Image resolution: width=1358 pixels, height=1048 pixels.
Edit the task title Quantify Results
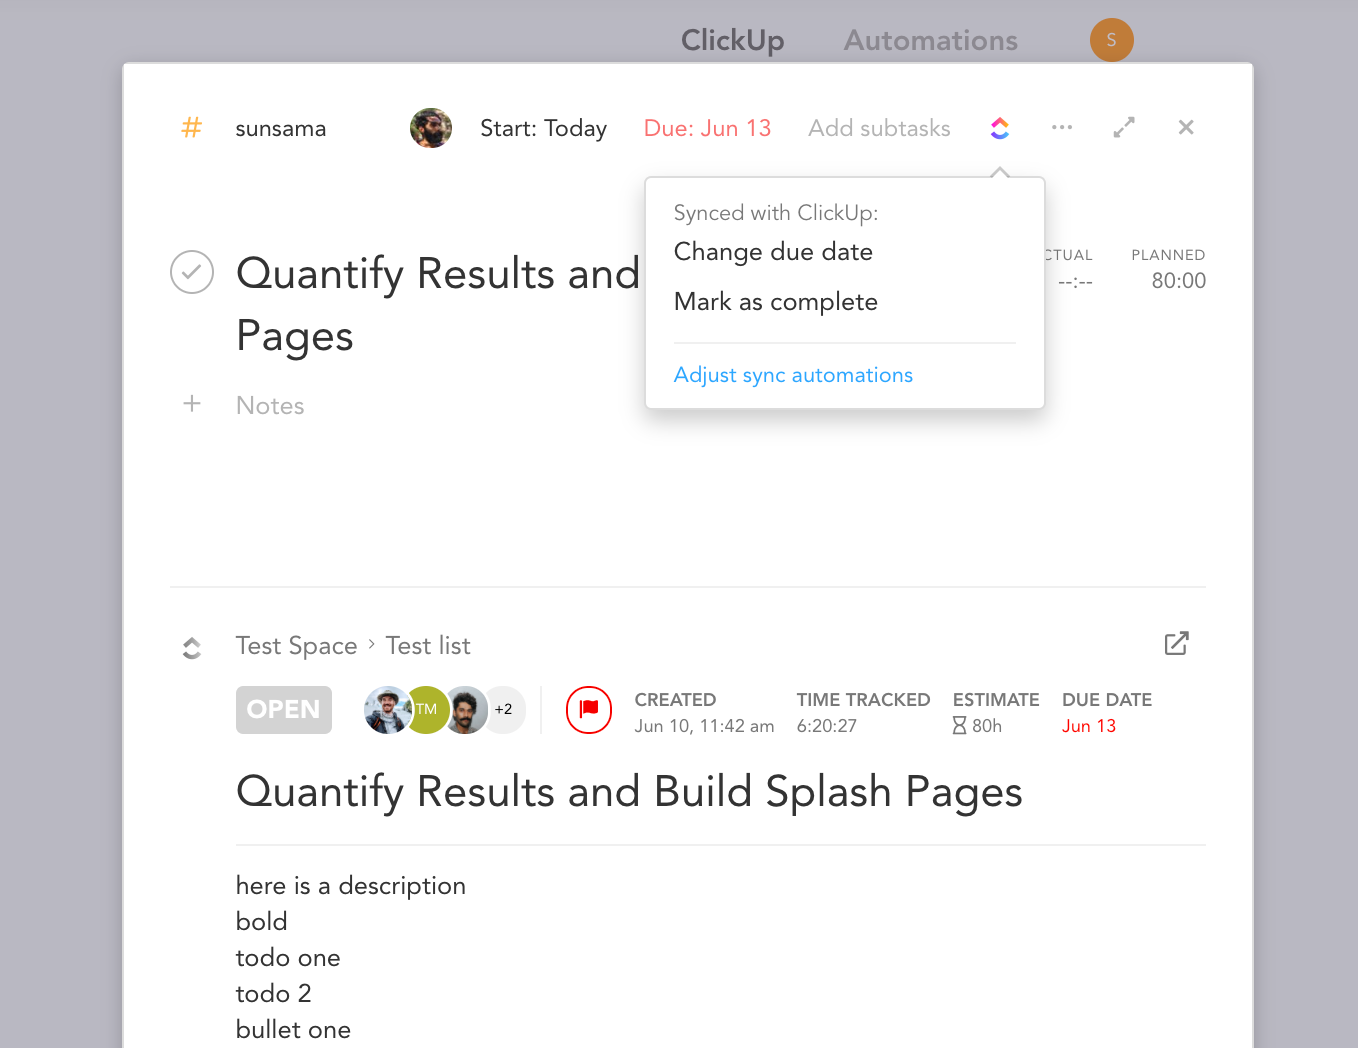point(437,304)
